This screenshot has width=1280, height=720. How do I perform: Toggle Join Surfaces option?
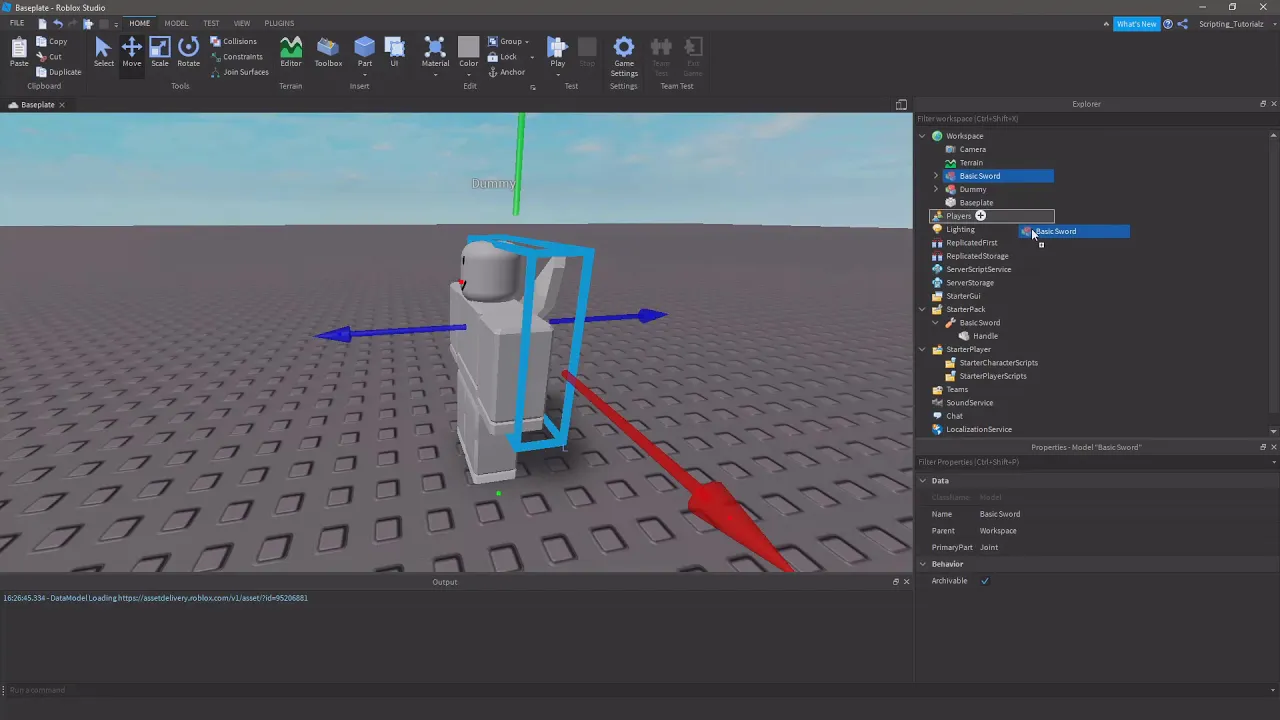click(x=239, y=72)
